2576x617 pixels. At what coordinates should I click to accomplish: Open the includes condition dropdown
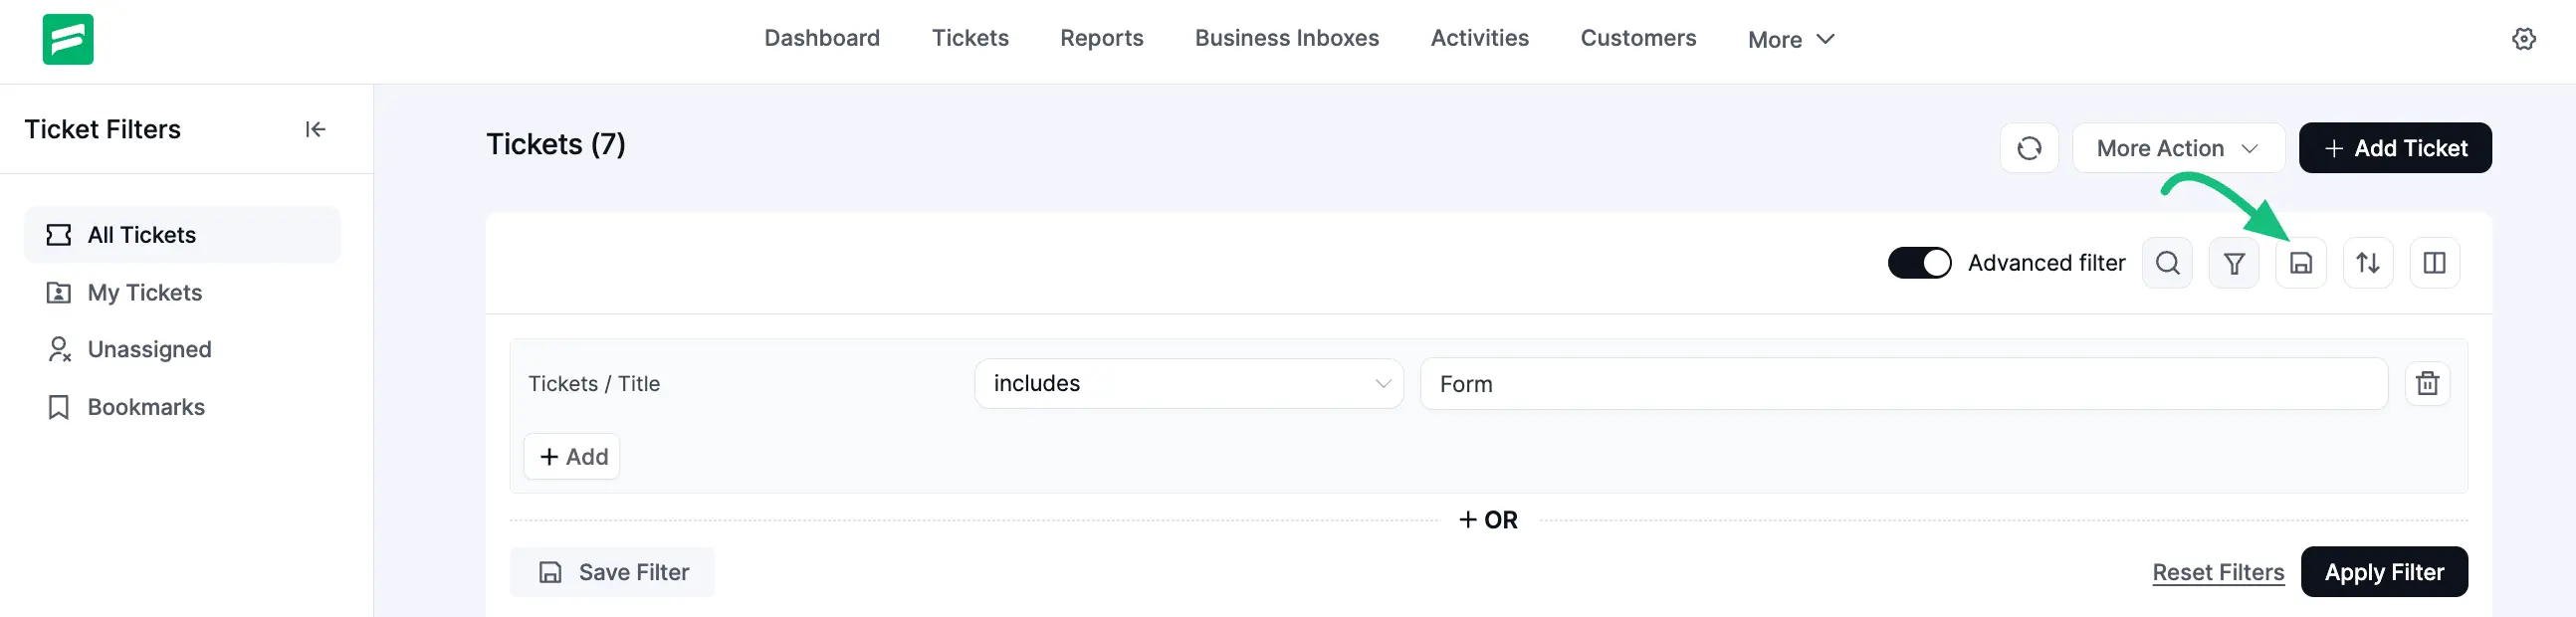(x=1188, y=384)
